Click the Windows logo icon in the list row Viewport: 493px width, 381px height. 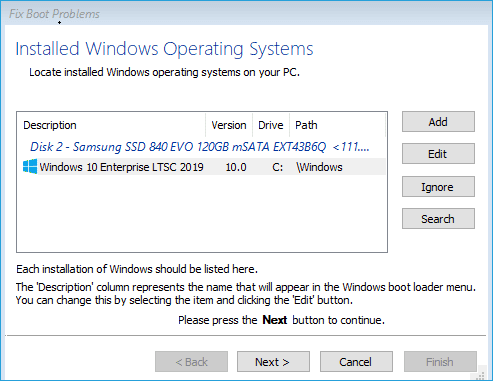pyautogui.click(x=30, y=166)
